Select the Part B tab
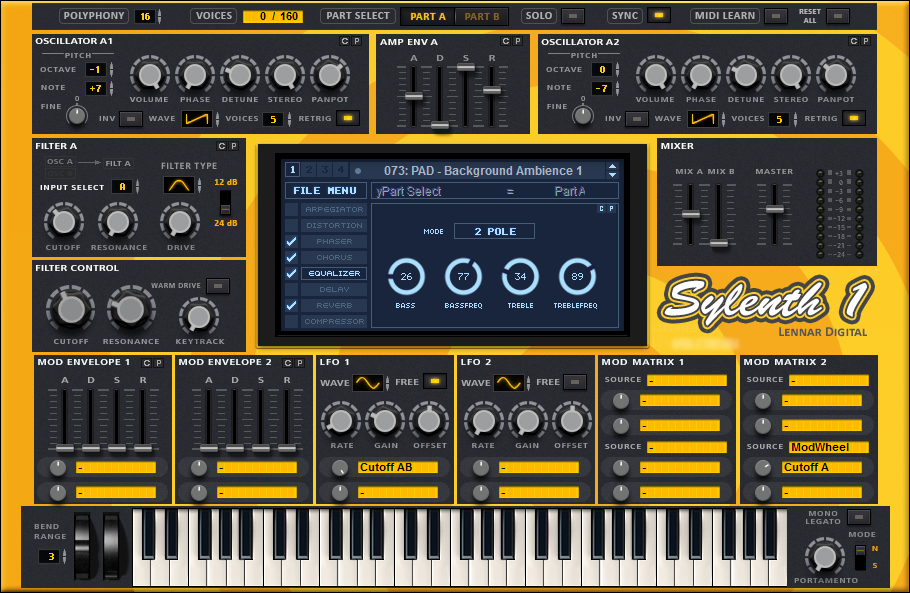Image resolution: width=910 pixels, height=593 pixels. 482,16
